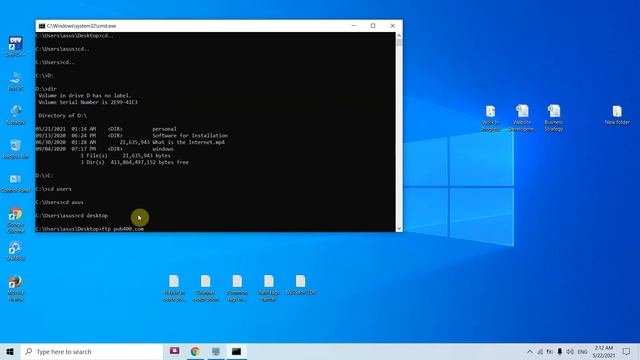Open the network icon in system tray
The height and width of the screenshot is (360, 640).
coord(540,351)
